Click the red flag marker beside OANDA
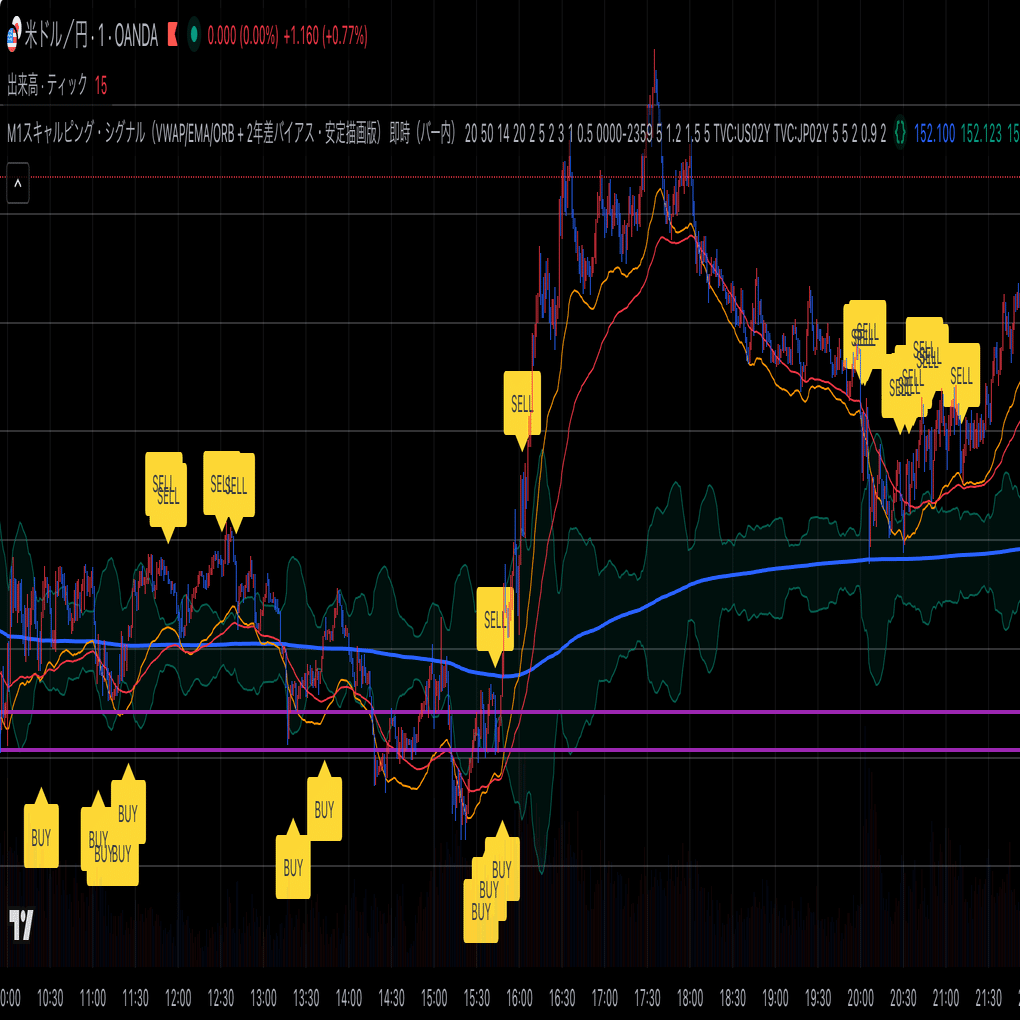 click(x=172, y=35)
